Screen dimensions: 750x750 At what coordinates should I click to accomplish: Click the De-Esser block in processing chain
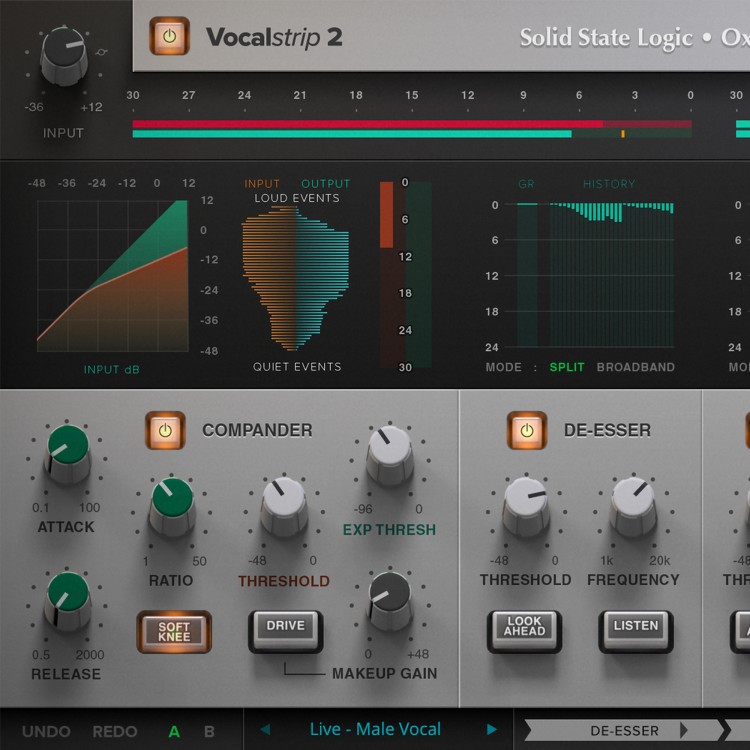[x=624, y=730]
